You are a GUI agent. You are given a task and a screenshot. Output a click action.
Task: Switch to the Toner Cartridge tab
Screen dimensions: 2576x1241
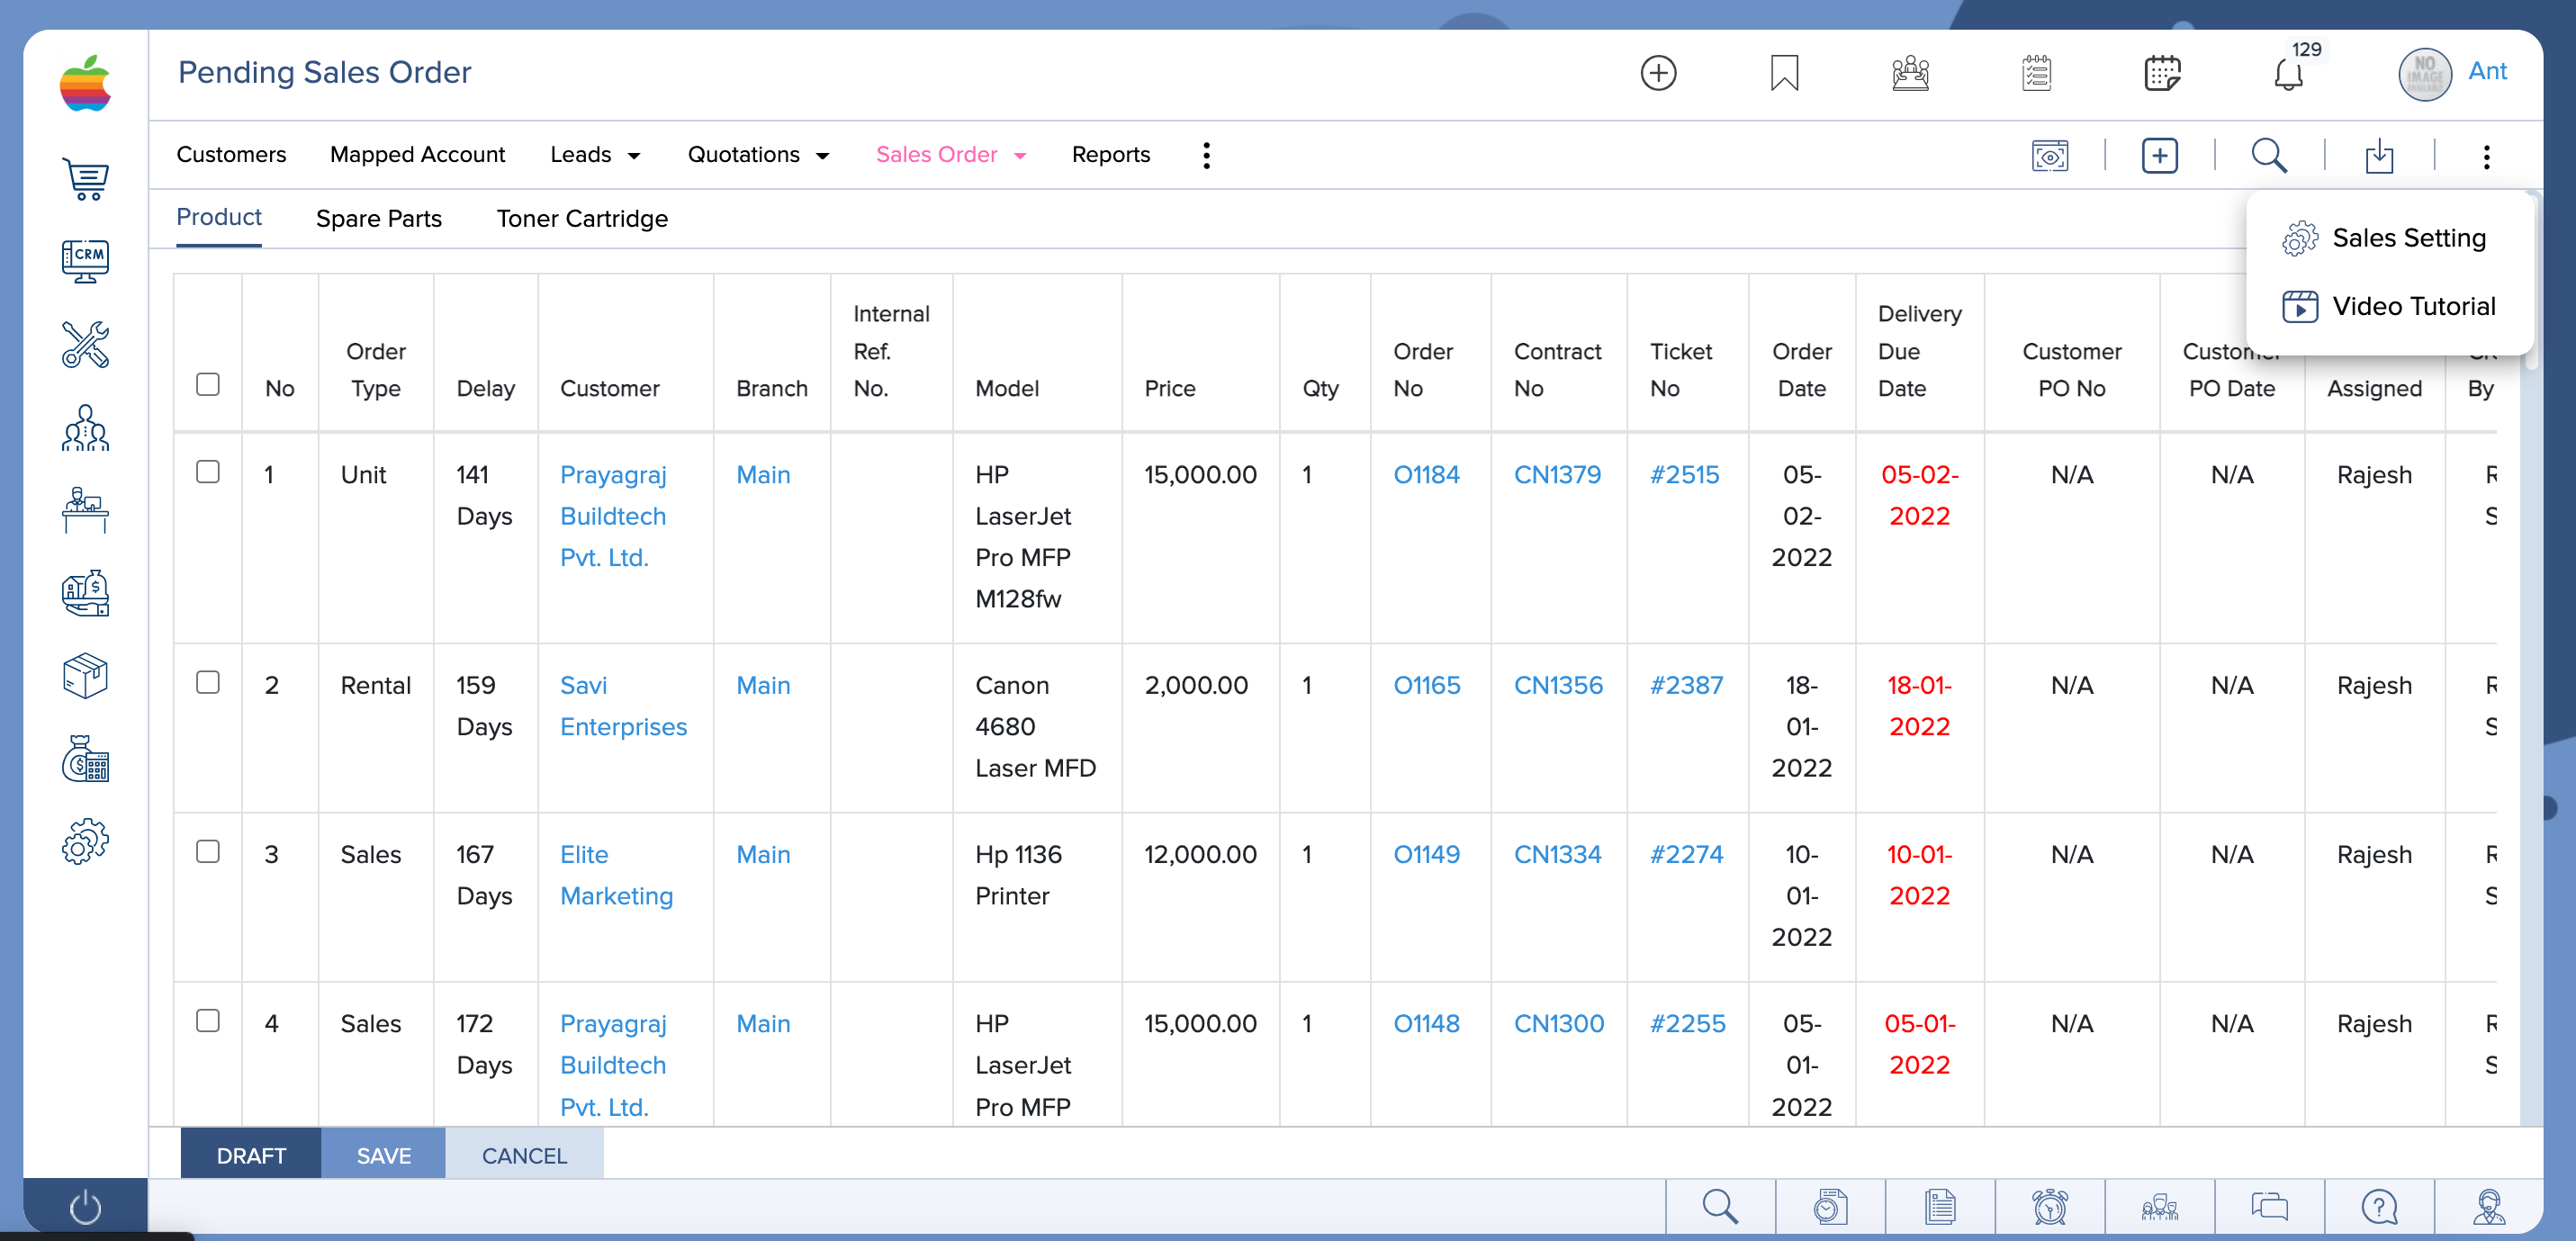(x=582, y=219)
